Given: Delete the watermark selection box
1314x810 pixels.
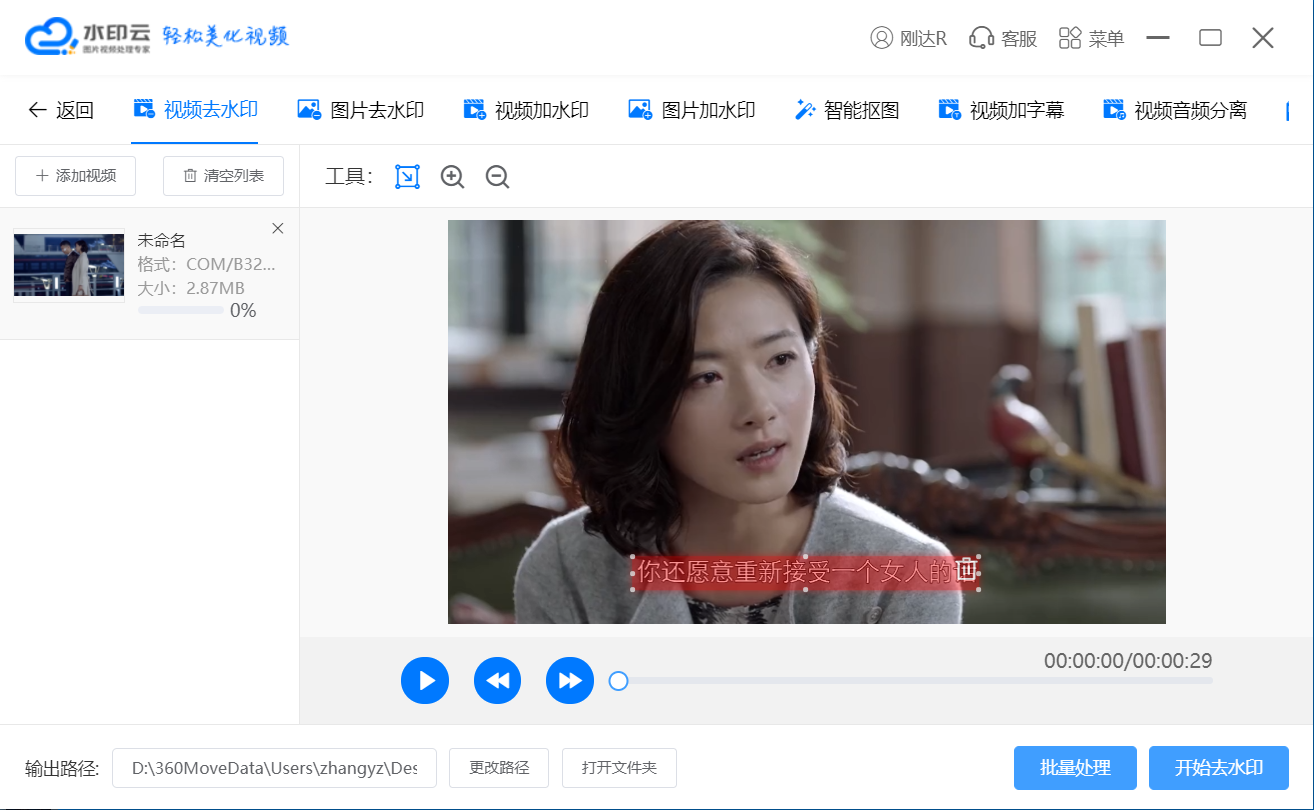Looking at the screenshot, I should [x=965, y=571].
